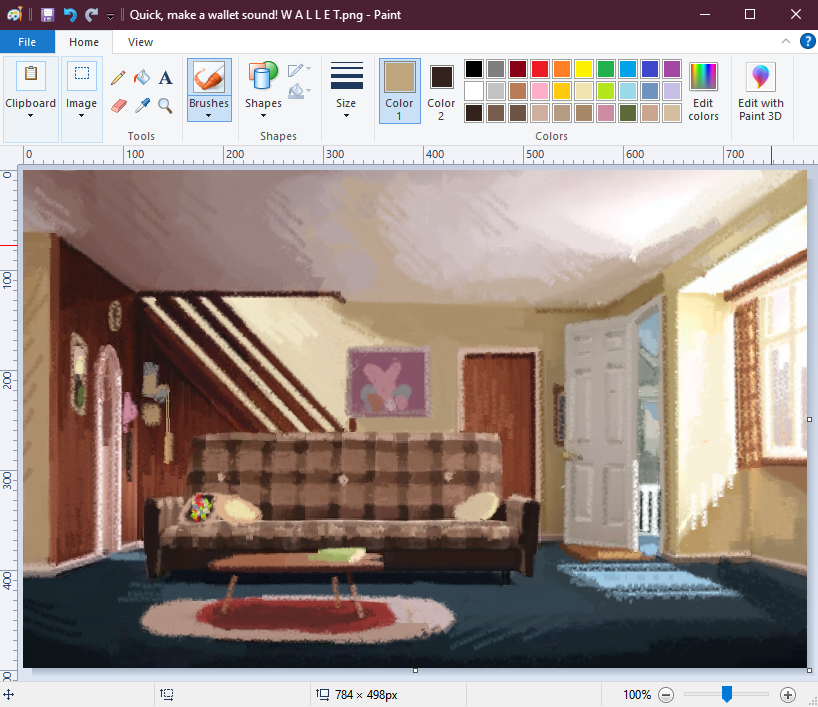Pick the lime color swatch
Screen dimensions: 818x707
606,91
